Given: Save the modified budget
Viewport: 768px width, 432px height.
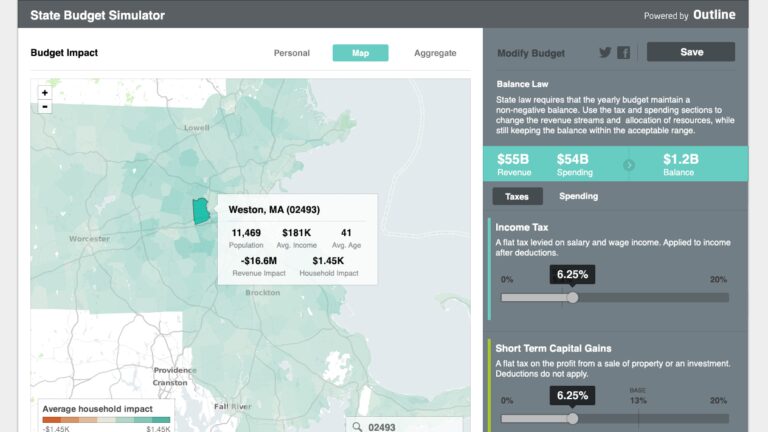Looking at the screenshot, I should click(x=690, y=53).
